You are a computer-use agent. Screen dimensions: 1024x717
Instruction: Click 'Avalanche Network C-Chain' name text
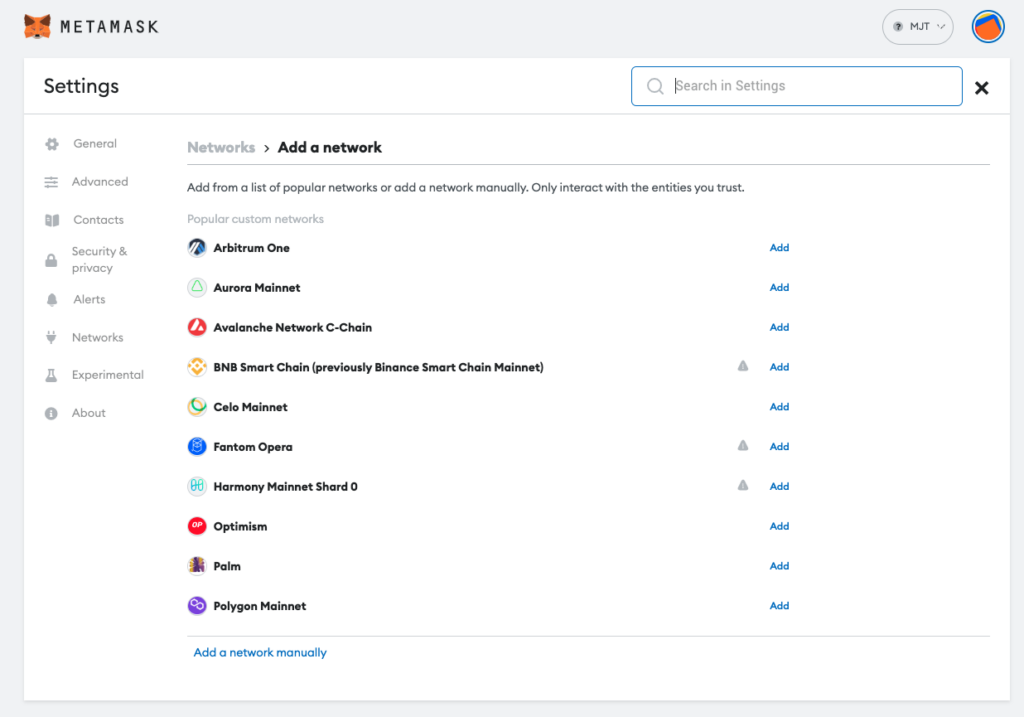293,328
